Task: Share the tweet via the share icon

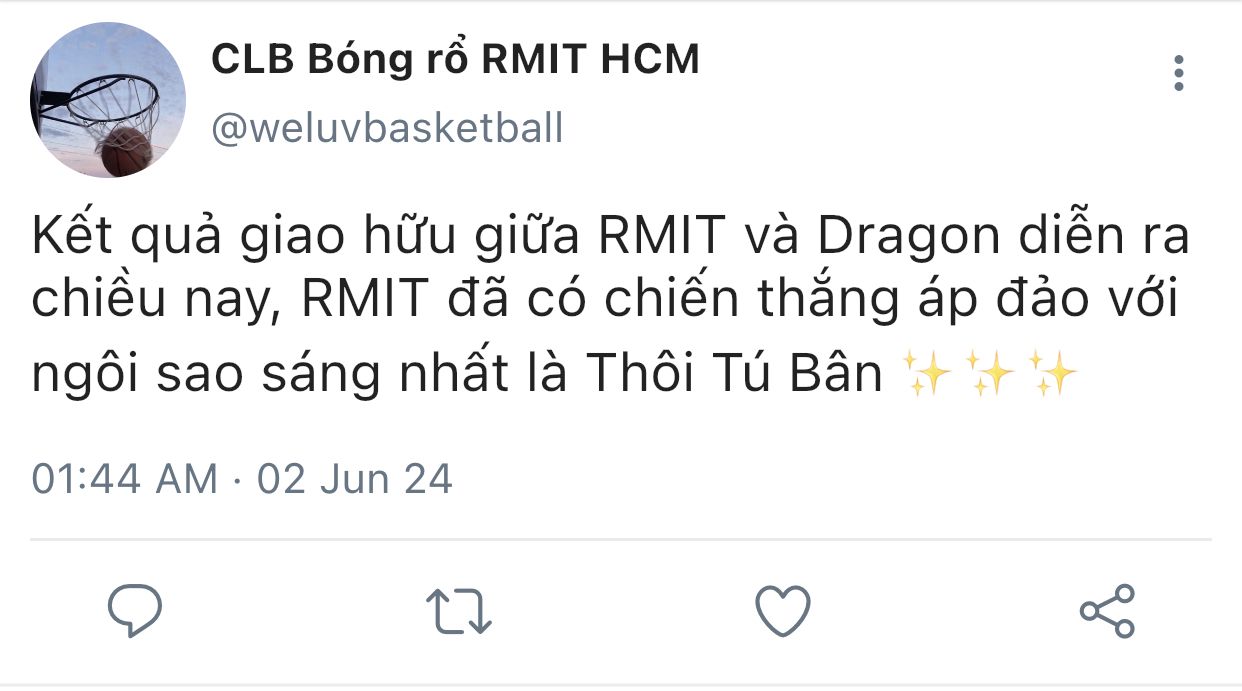Action: point(1107,610)
